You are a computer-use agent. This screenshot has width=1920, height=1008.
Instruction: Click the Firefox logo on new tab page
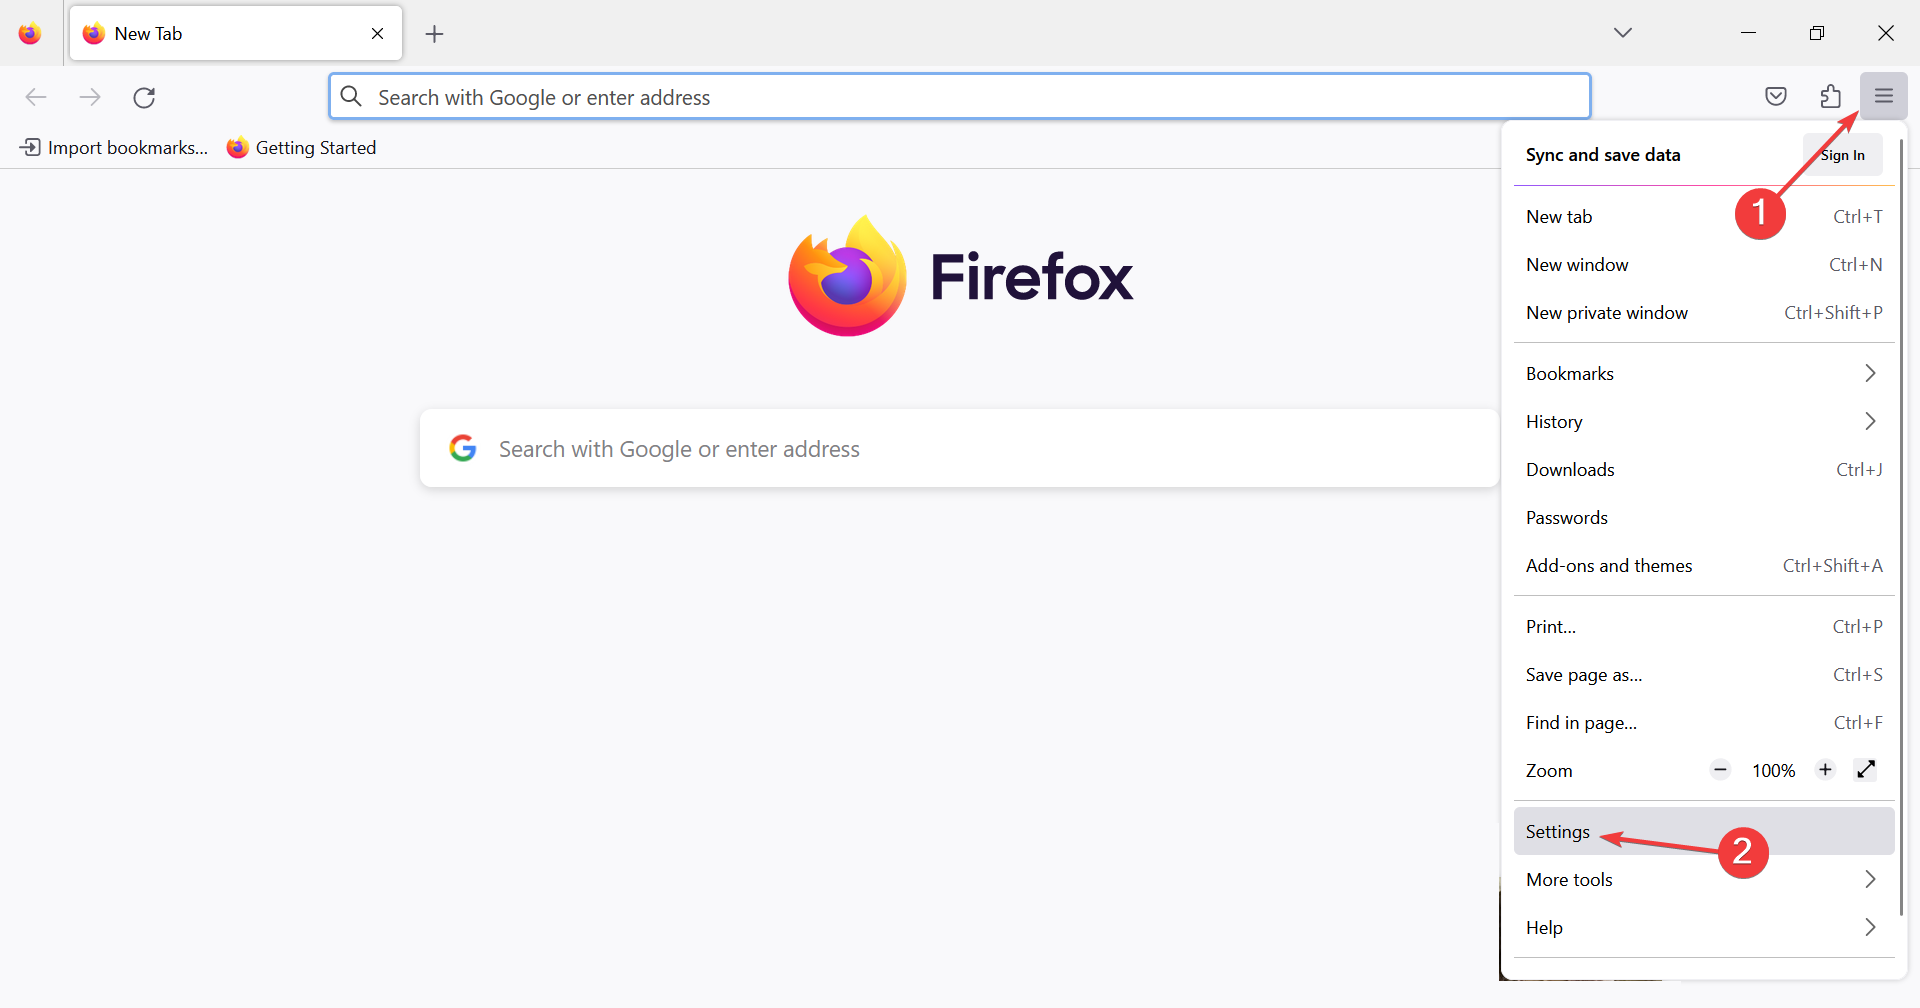coord(847,276)
